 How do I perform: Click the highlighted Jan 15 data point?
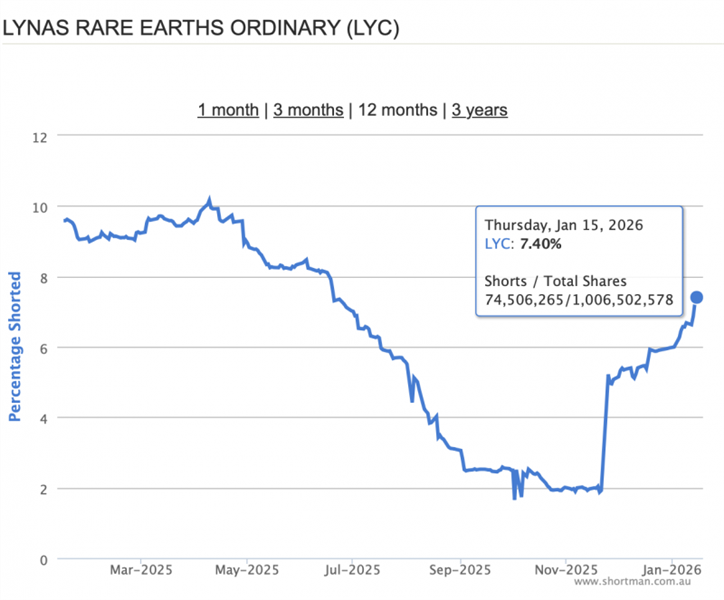(x=697, y=297)
